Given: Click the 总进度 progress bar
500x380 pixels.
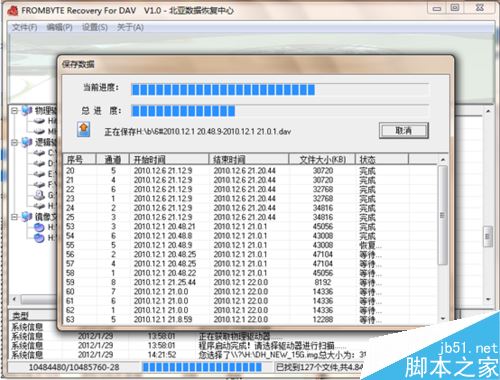Looking at the screenshot, I should 280,111.
